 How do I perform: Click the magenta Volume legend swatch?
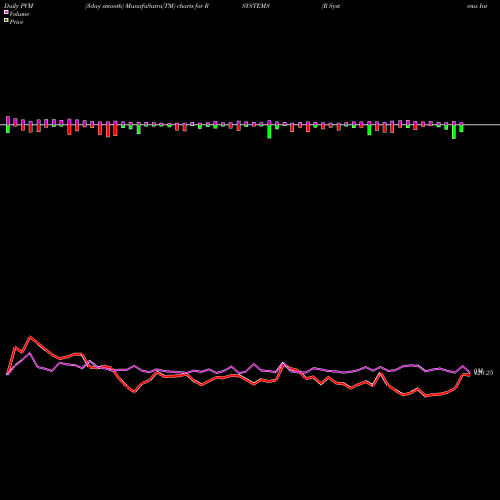tap(6, 12)
